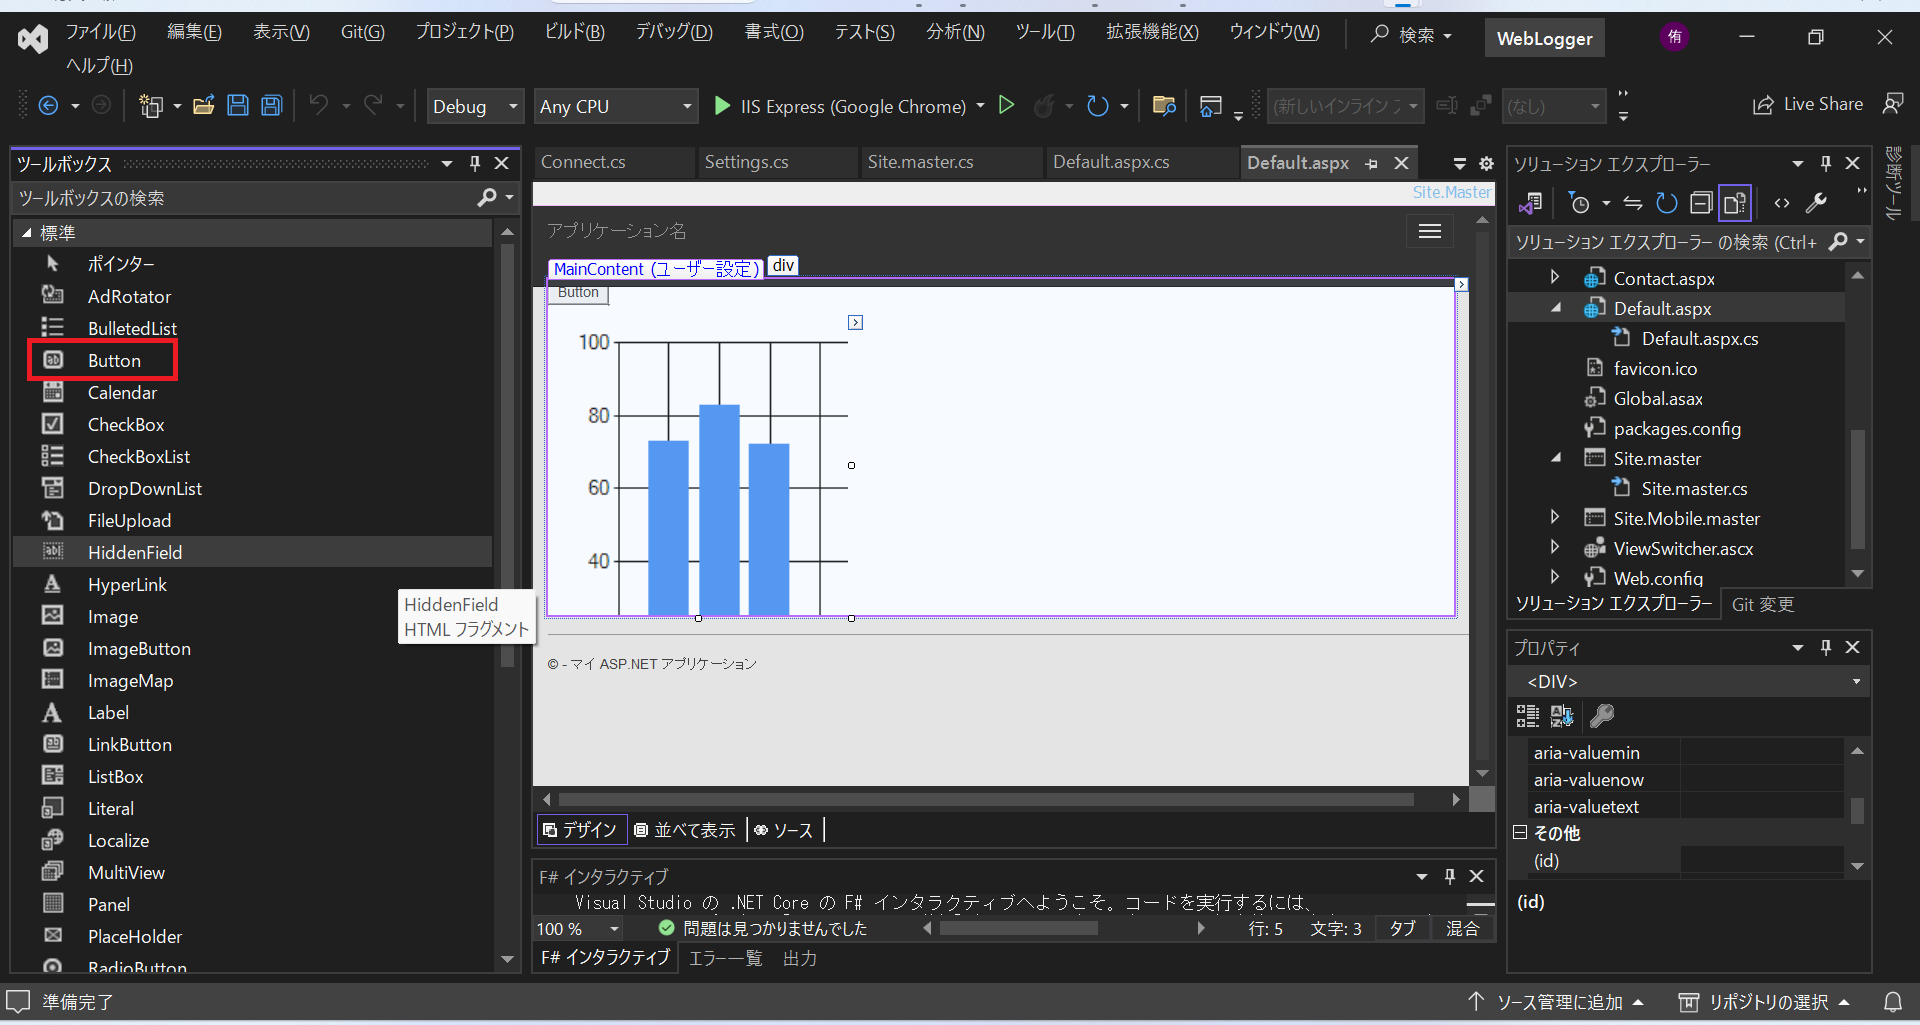The width and height of the screenshot is (1920, 1025).
Task: Start debugging with IIS Express green play button
Action: click(722, 106)
